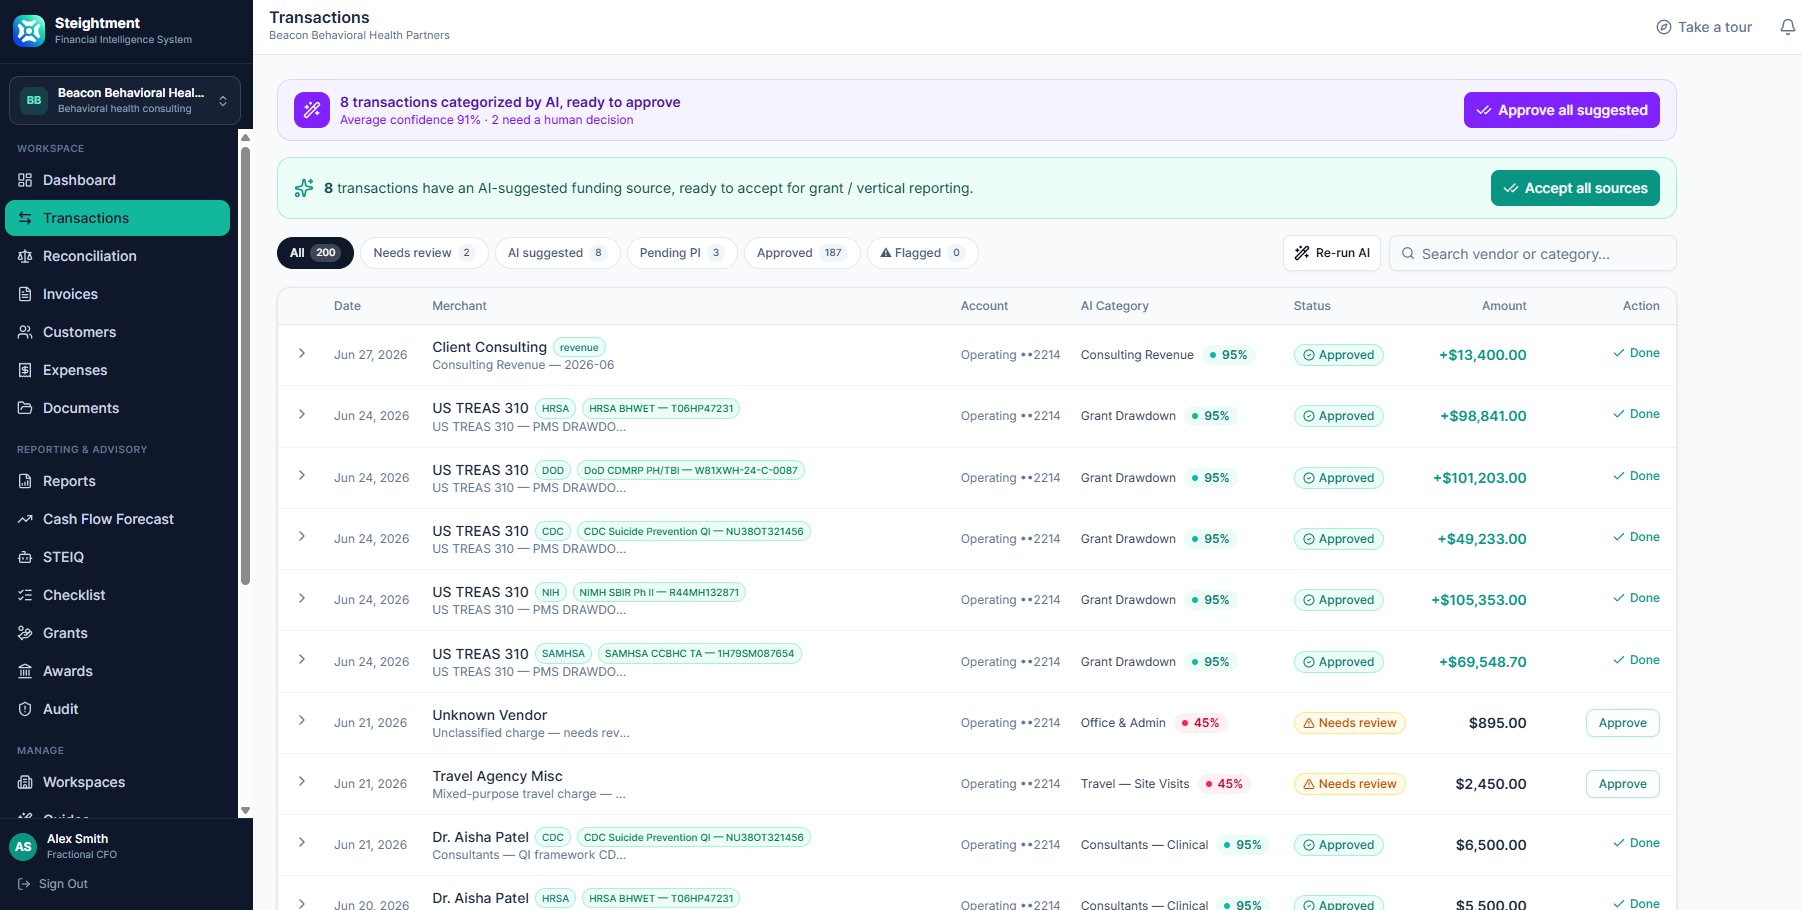Viewport: 1802px width, 910px height.
Task: Click the Checklist list icon
Action: coord(25,595)
